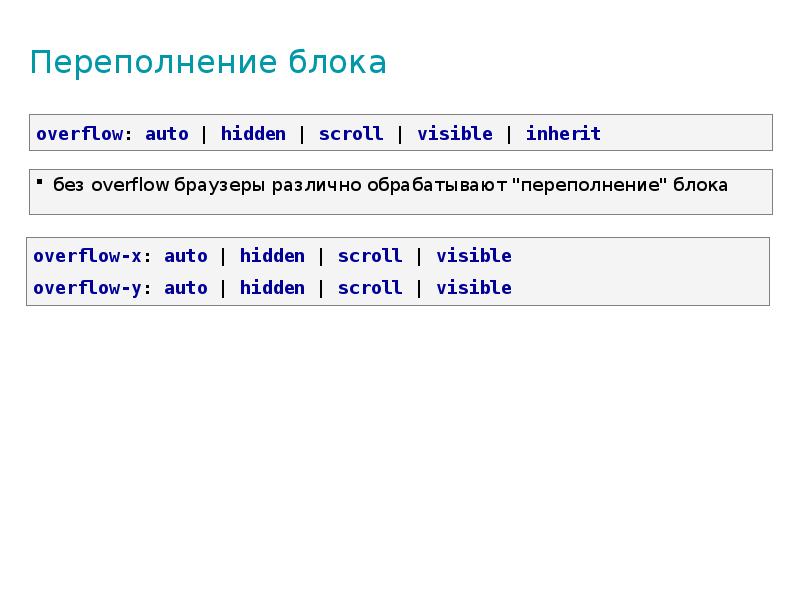
Task: Click "hidden" in the overflow-y line
Action: [272, 288]
